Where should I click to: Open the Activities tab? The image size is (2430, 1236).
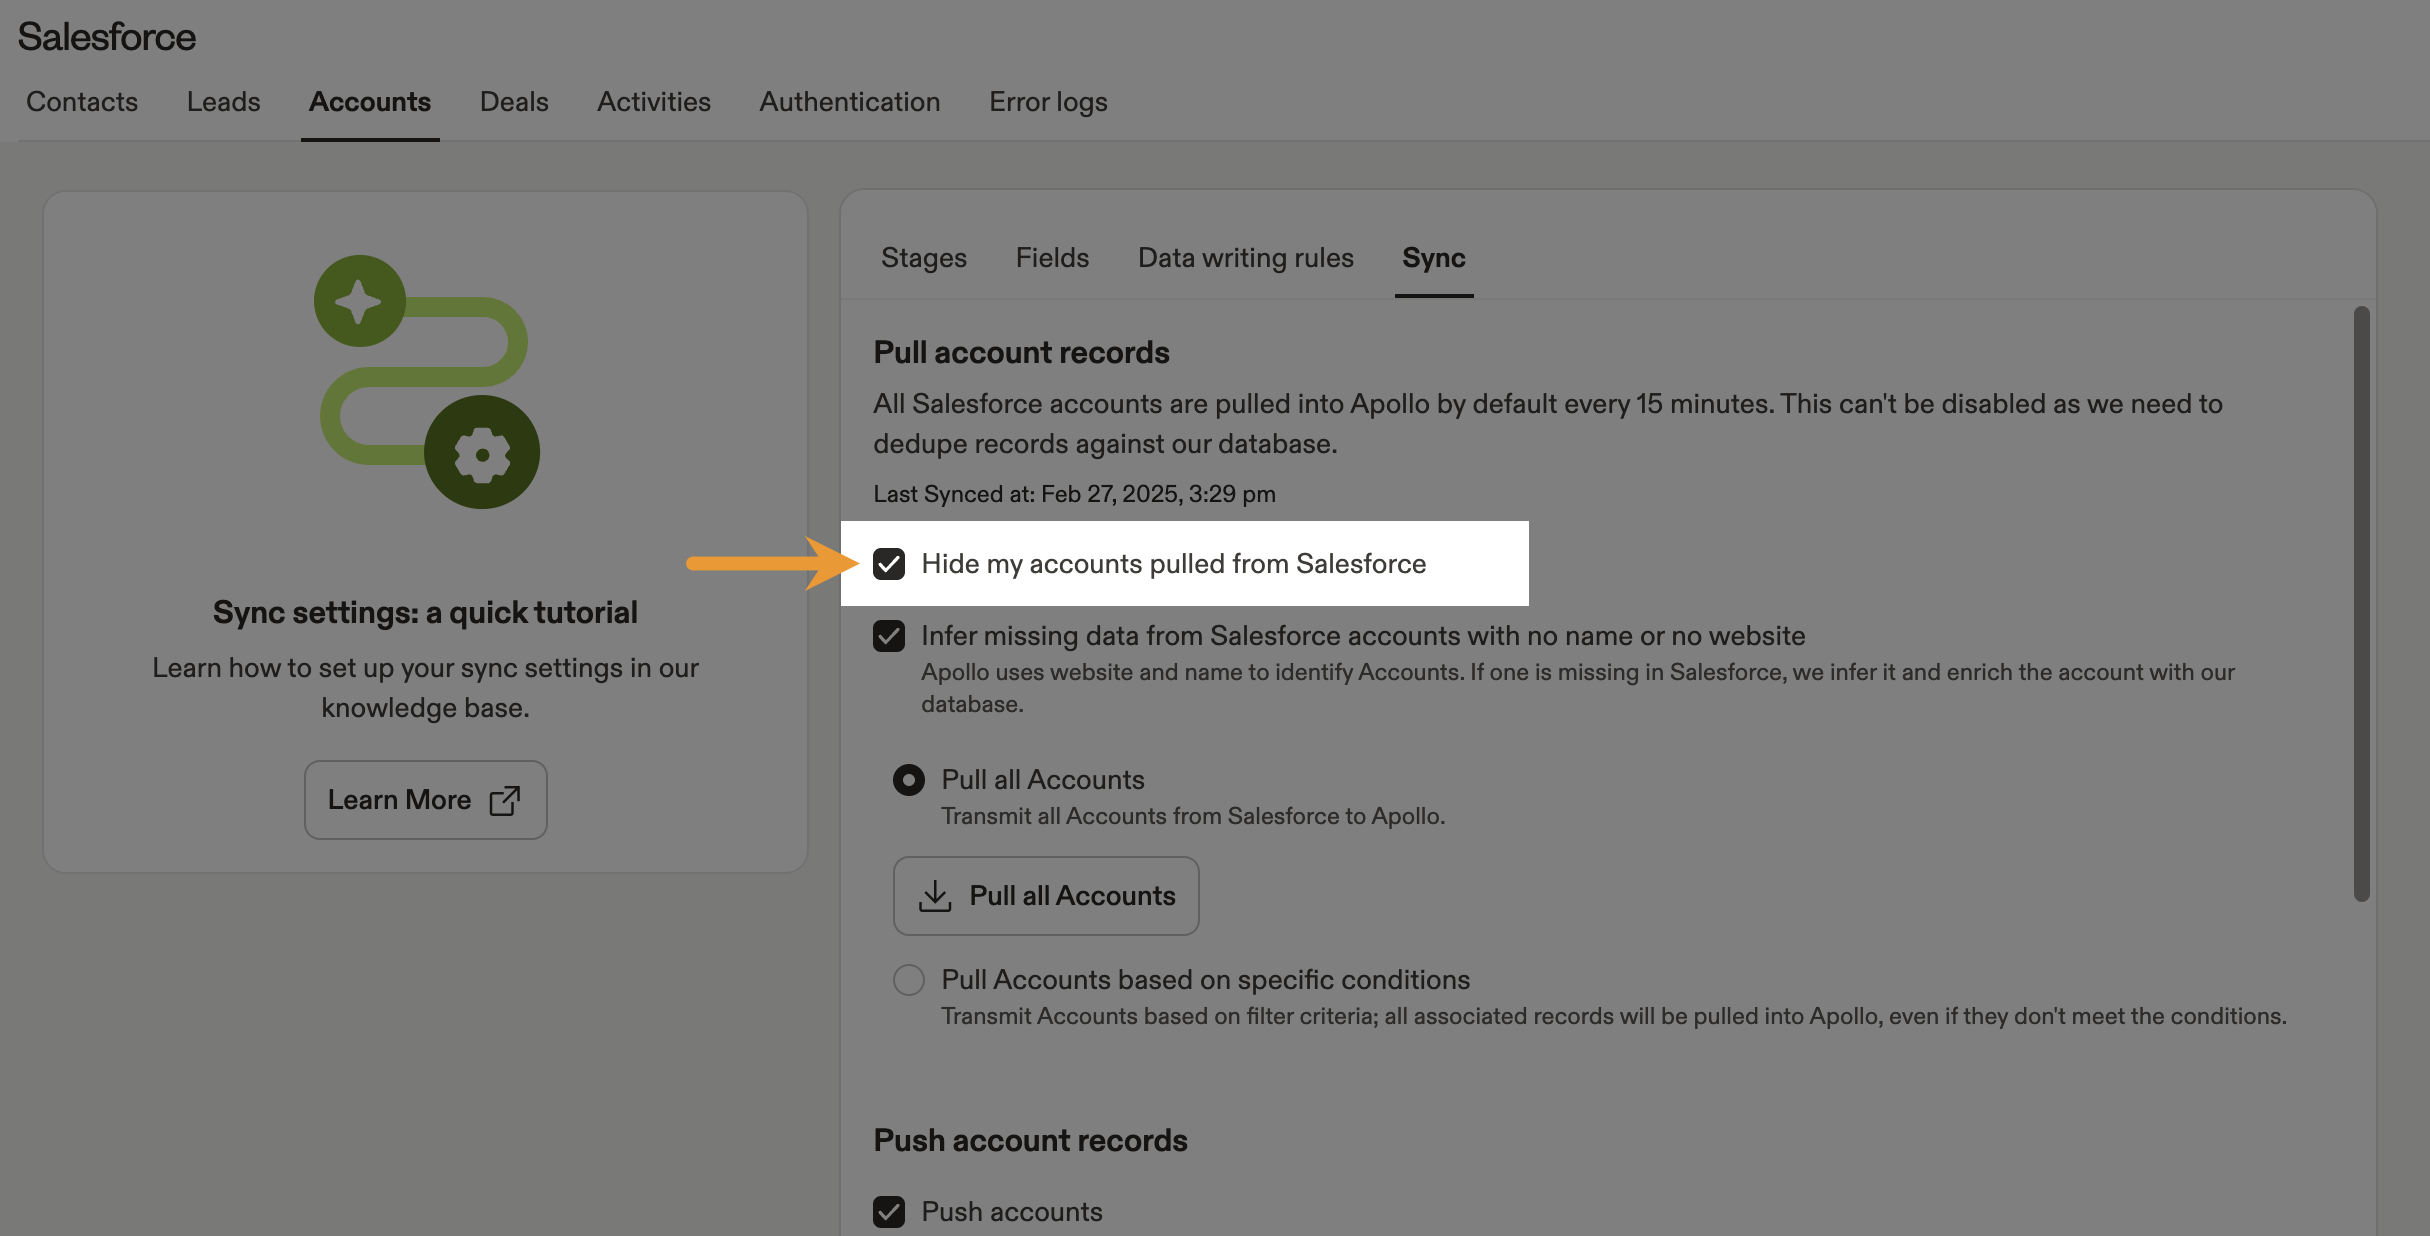tap(654, 102)
